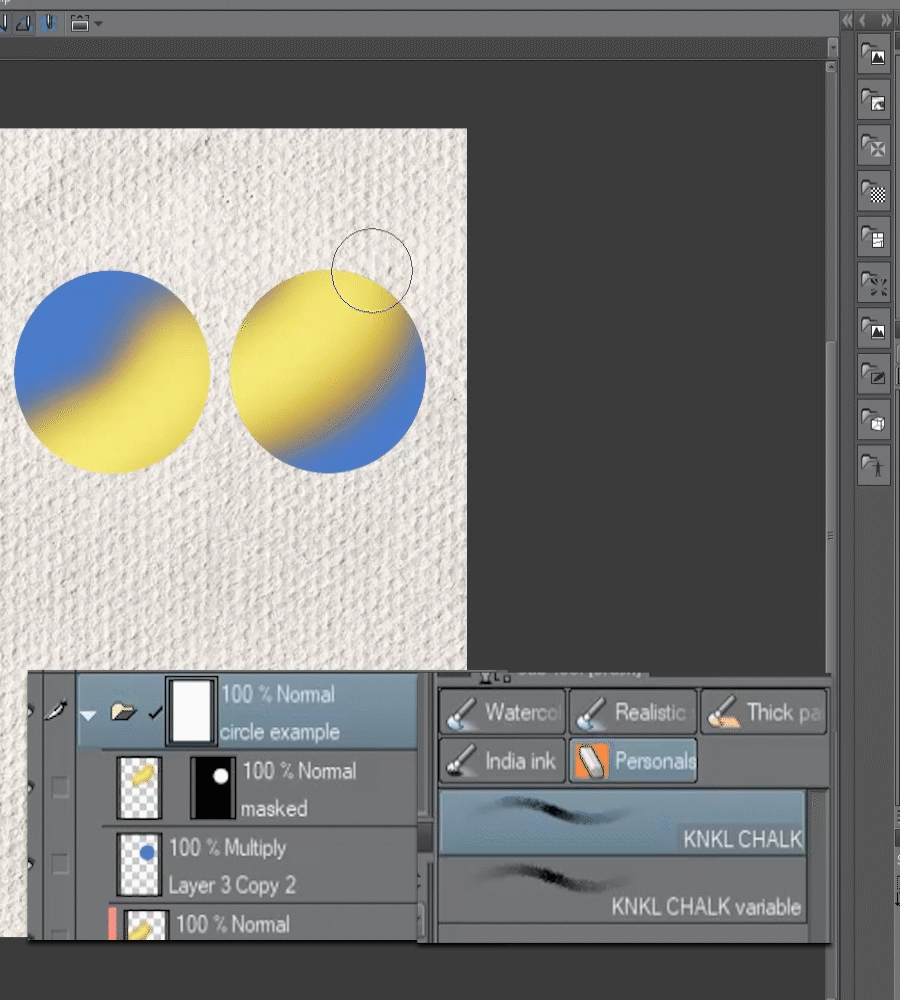Switch to the India ink brush group
This screenshot has width=900, height=1000.
tap(502, 761)
